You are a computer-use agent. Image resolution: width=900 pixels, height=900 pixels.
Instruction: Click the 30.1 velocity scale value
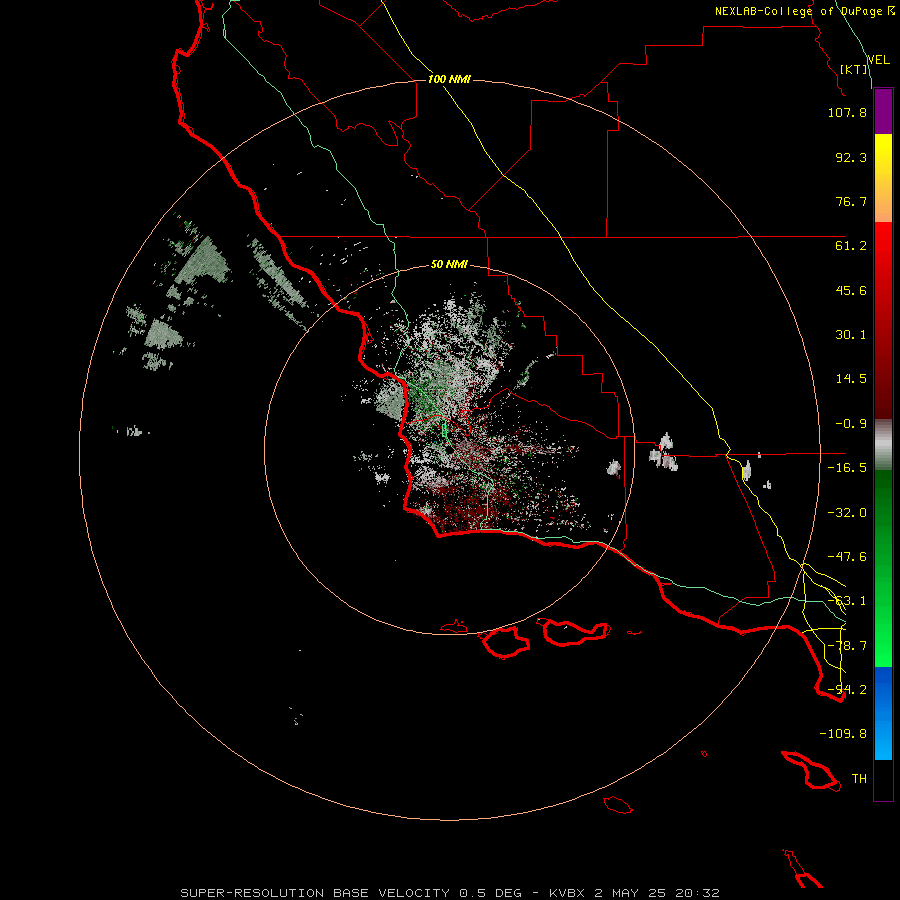coord(851,335)
